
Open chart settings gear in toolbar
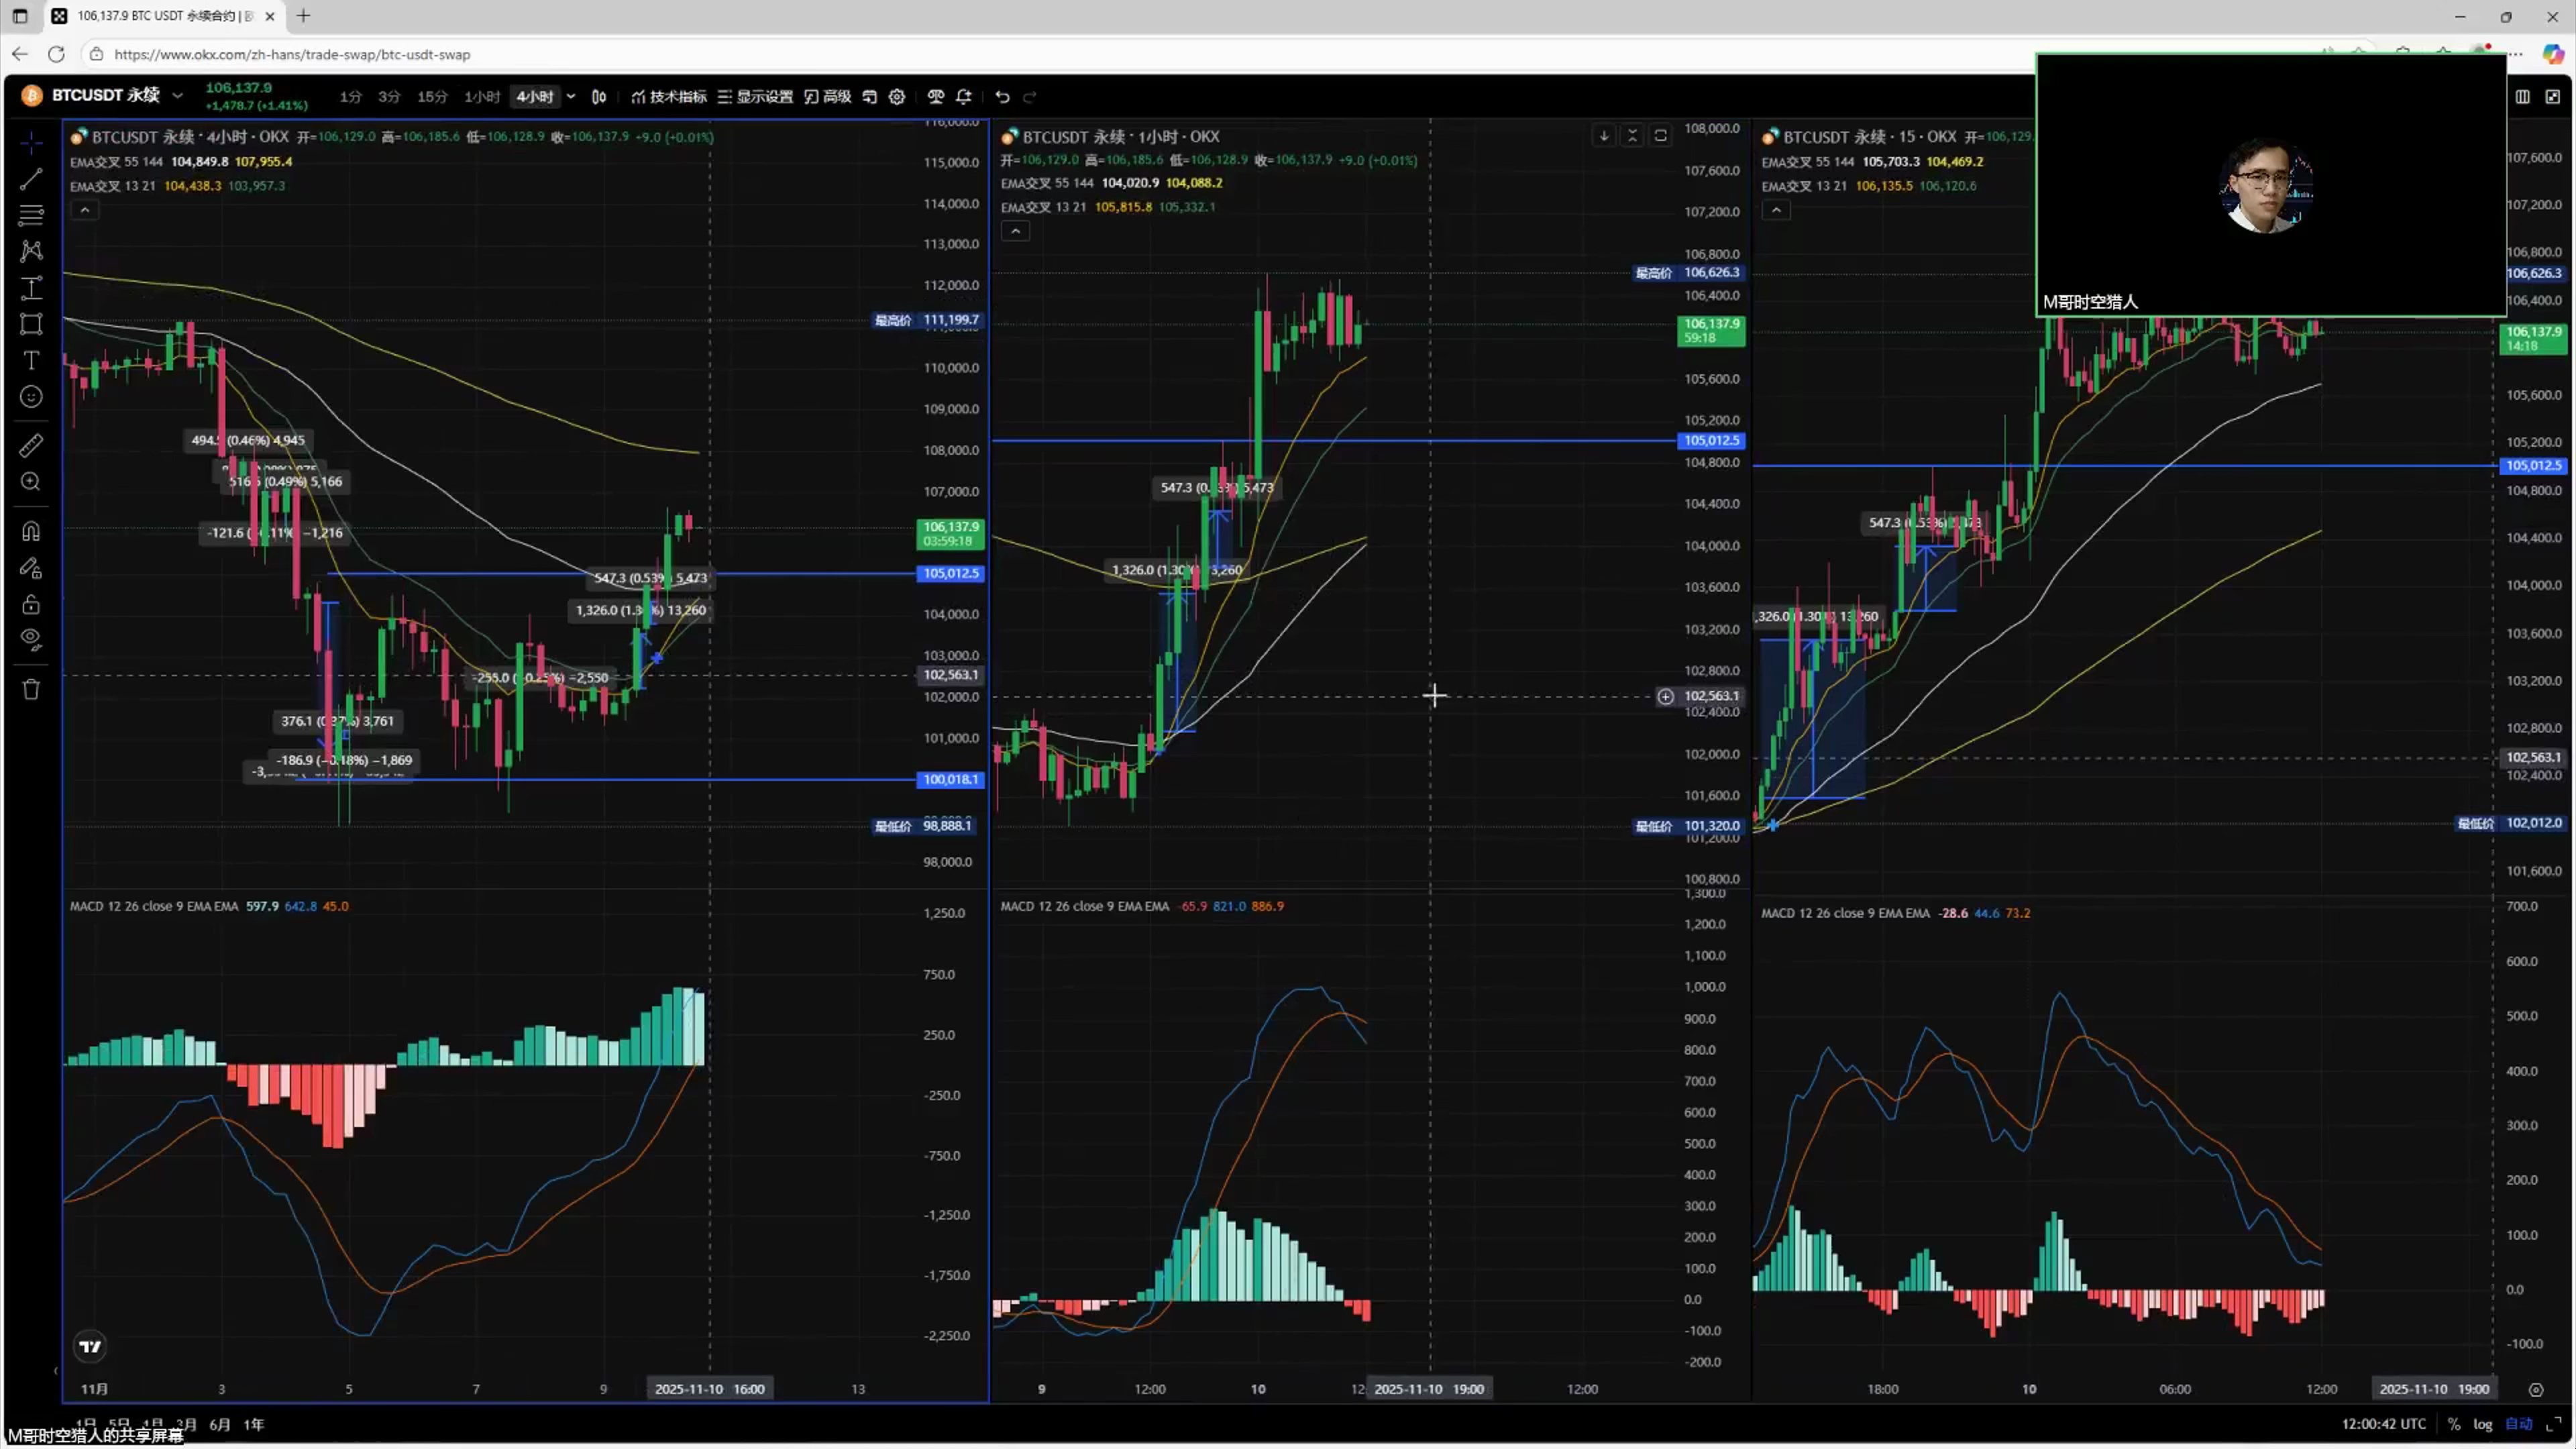[897, 97]
